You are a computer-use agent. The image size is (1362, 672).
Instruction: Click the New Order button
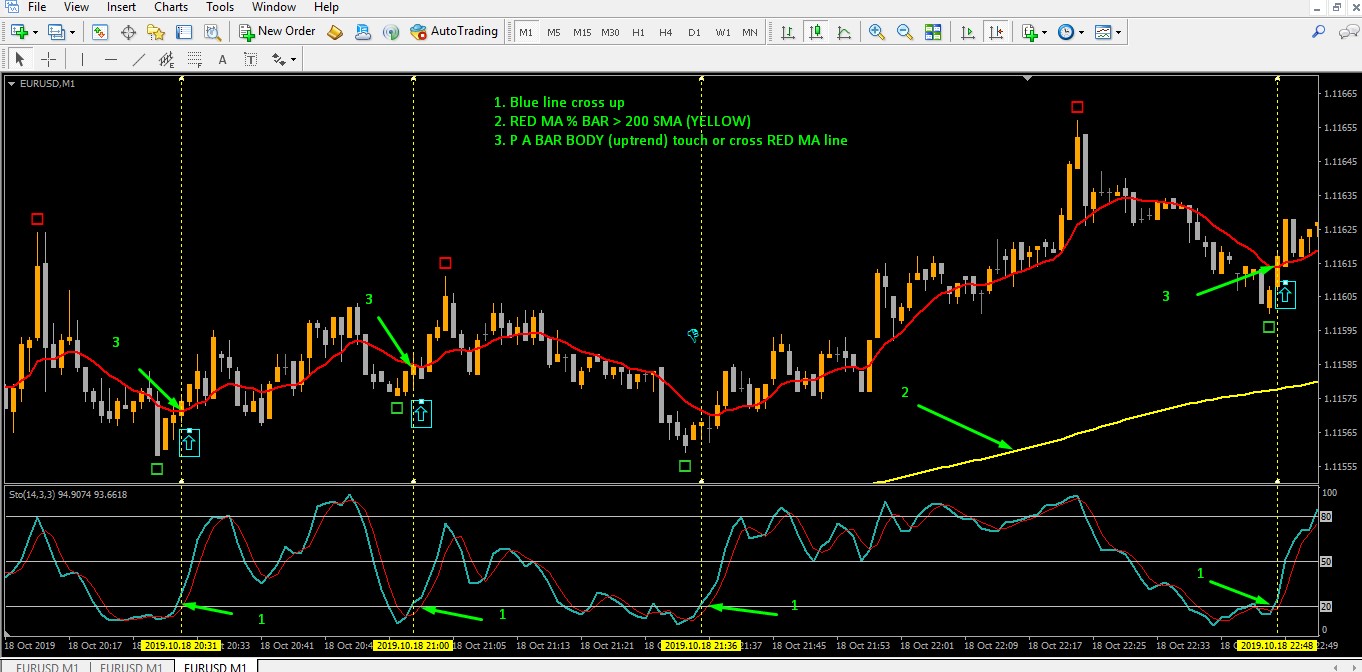278,32
